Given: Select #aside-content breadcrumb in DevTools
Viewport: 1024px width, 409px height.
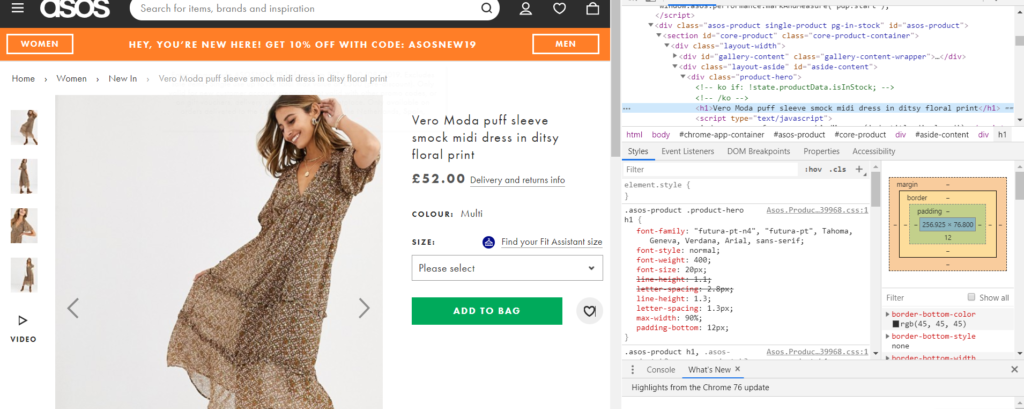Looking at the screenshot, I should pos(942,135).
